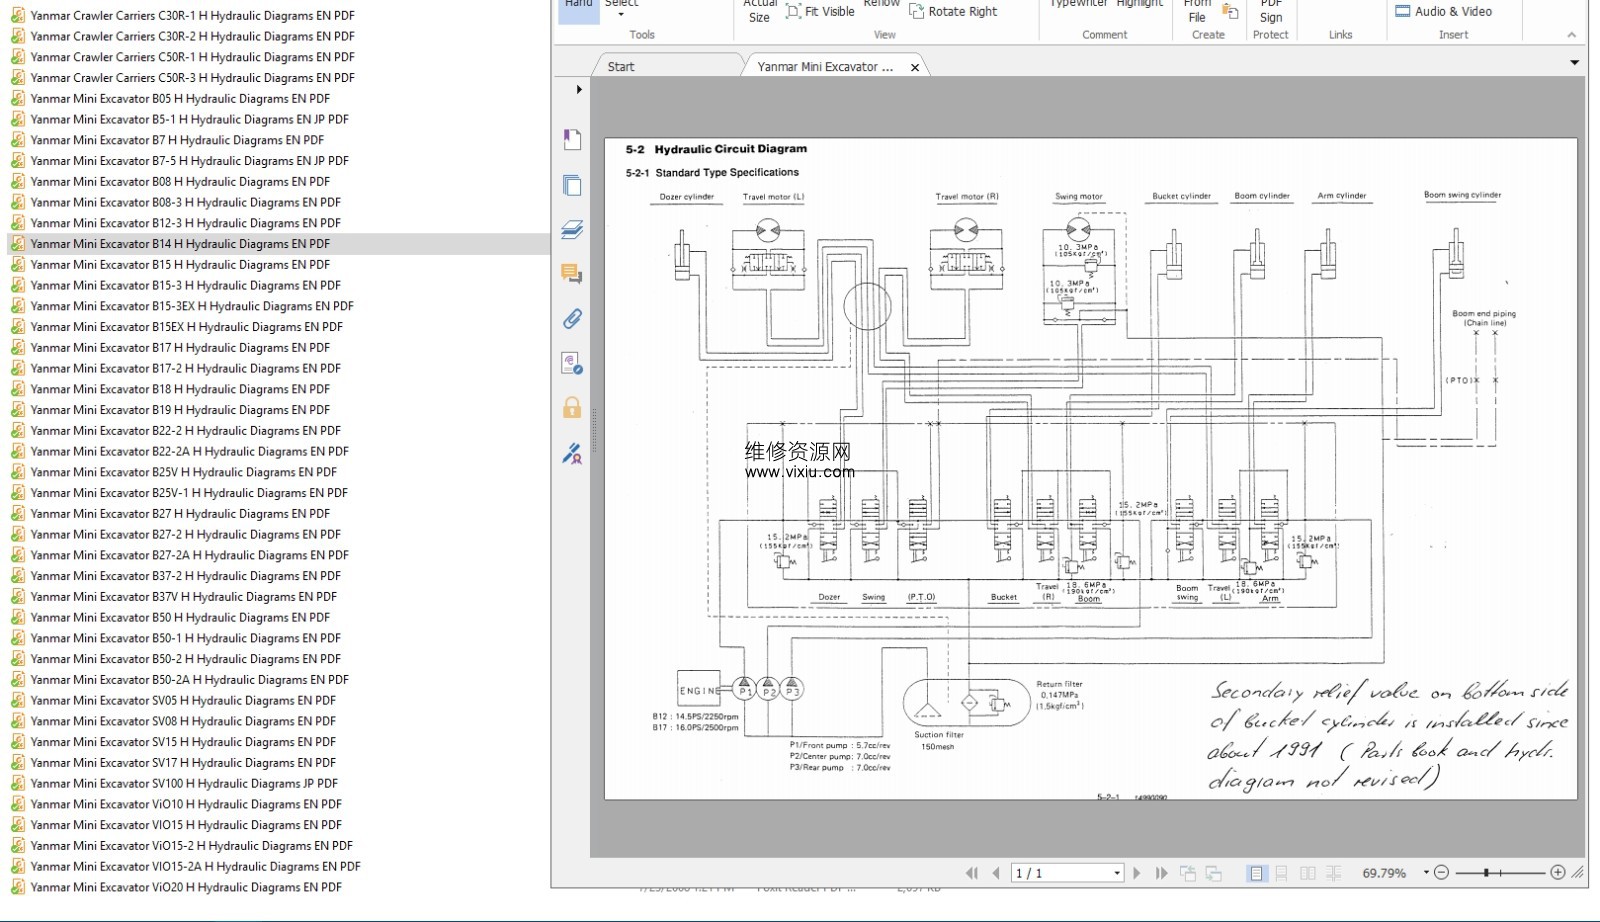Expand the navigation panel arrow
1600x922 pixels.
tap(579, 90)
